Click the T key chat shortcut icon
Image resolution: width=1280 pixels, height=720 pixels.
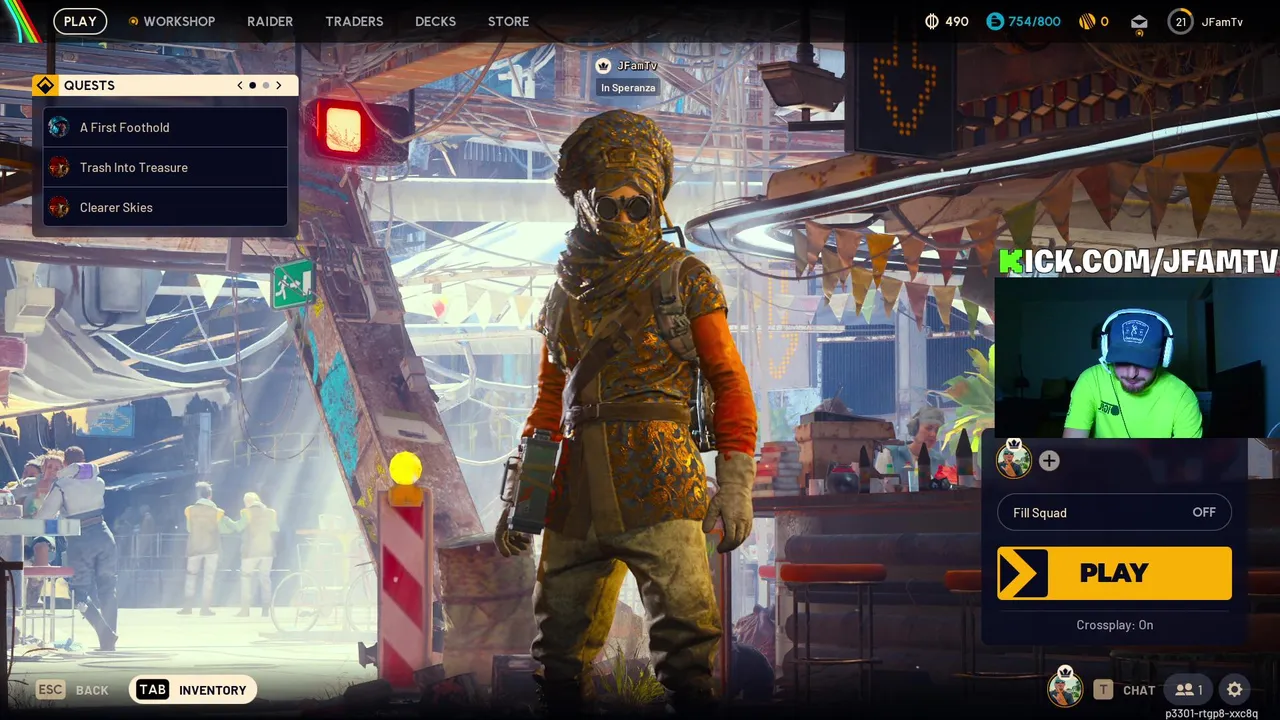point(1103,689)
